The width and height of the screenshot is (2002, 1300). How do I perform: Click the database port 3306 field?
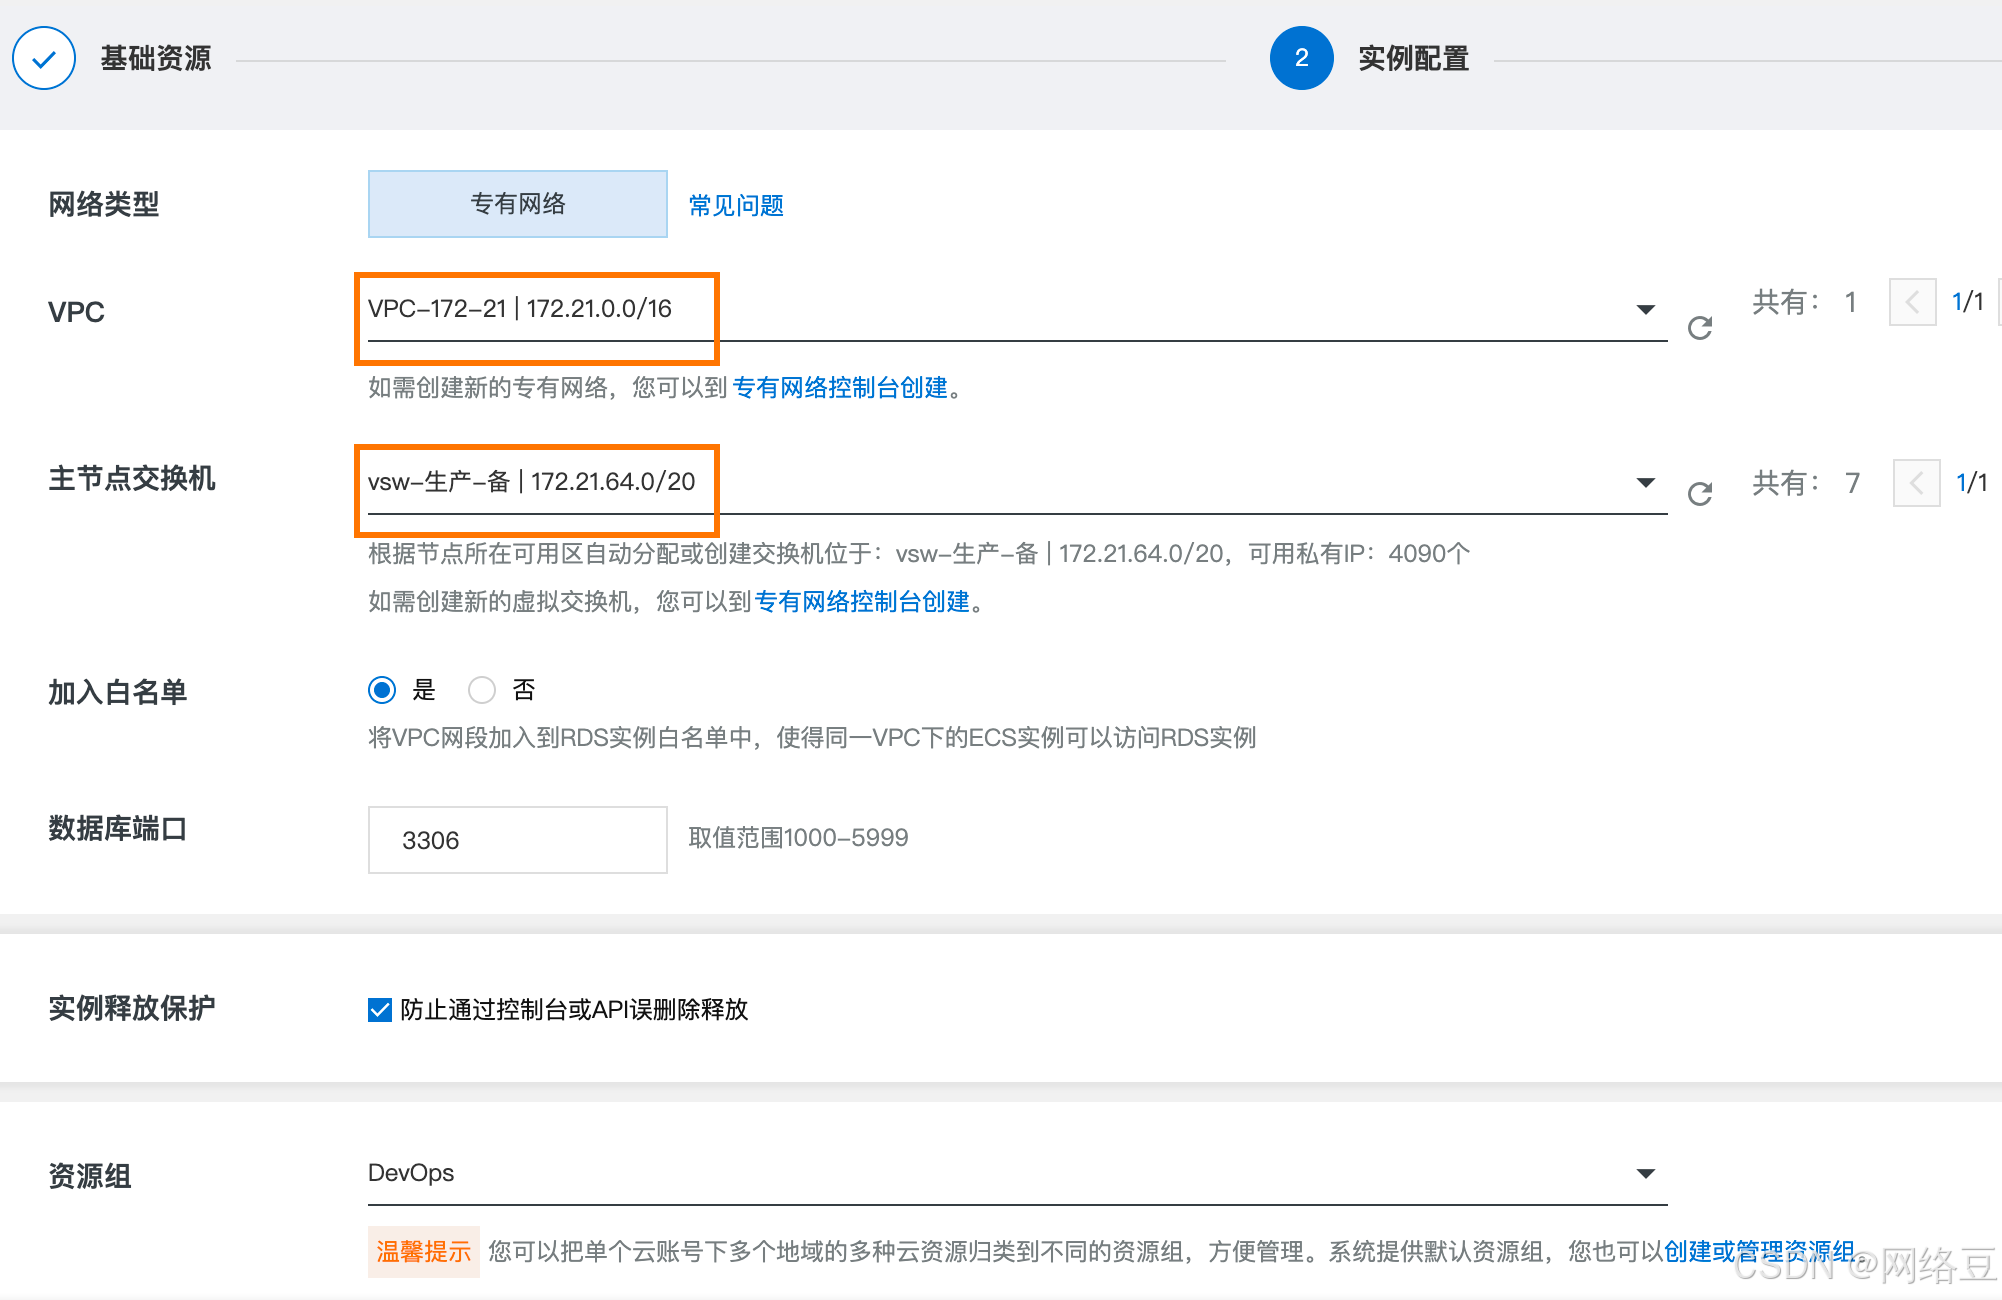click(517, 840)
